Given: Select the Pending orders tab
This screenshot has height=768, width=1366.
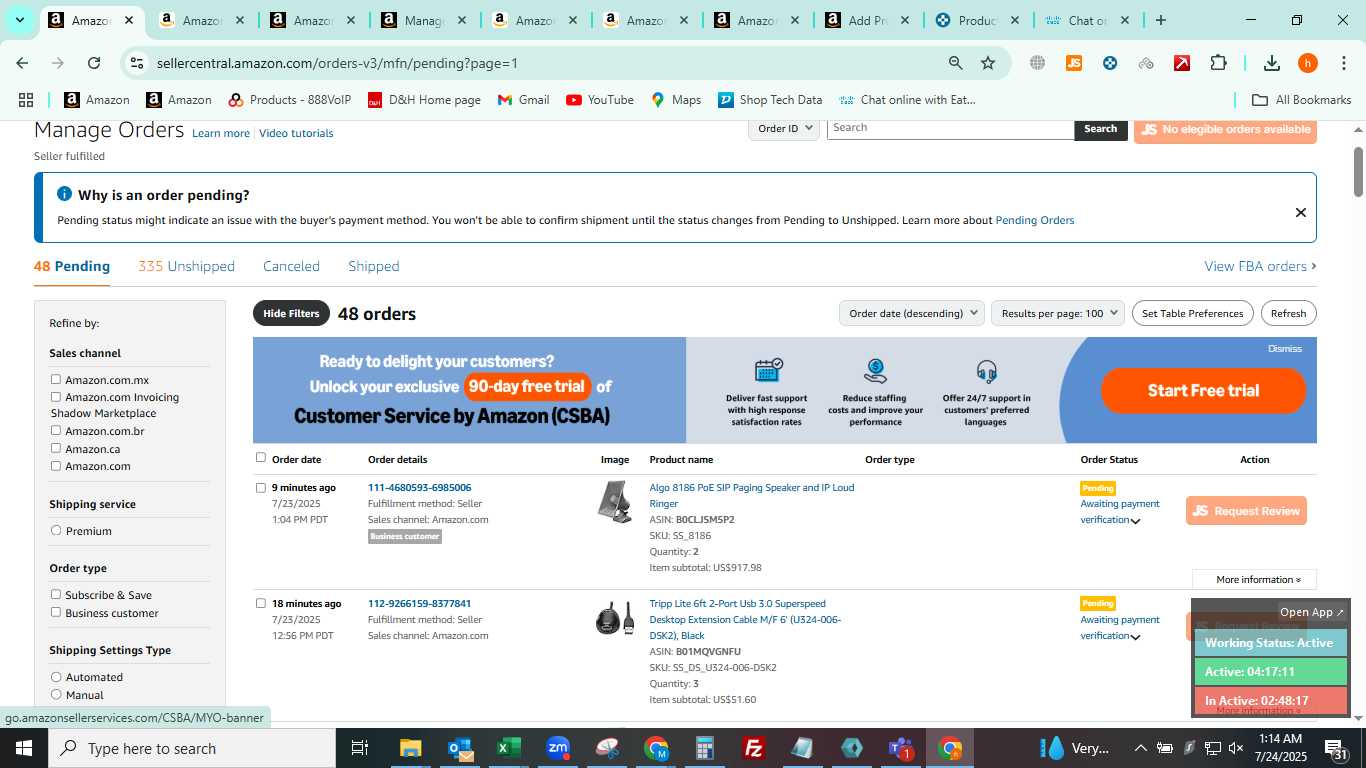Looking at the screenshot, I should point(72,266).
